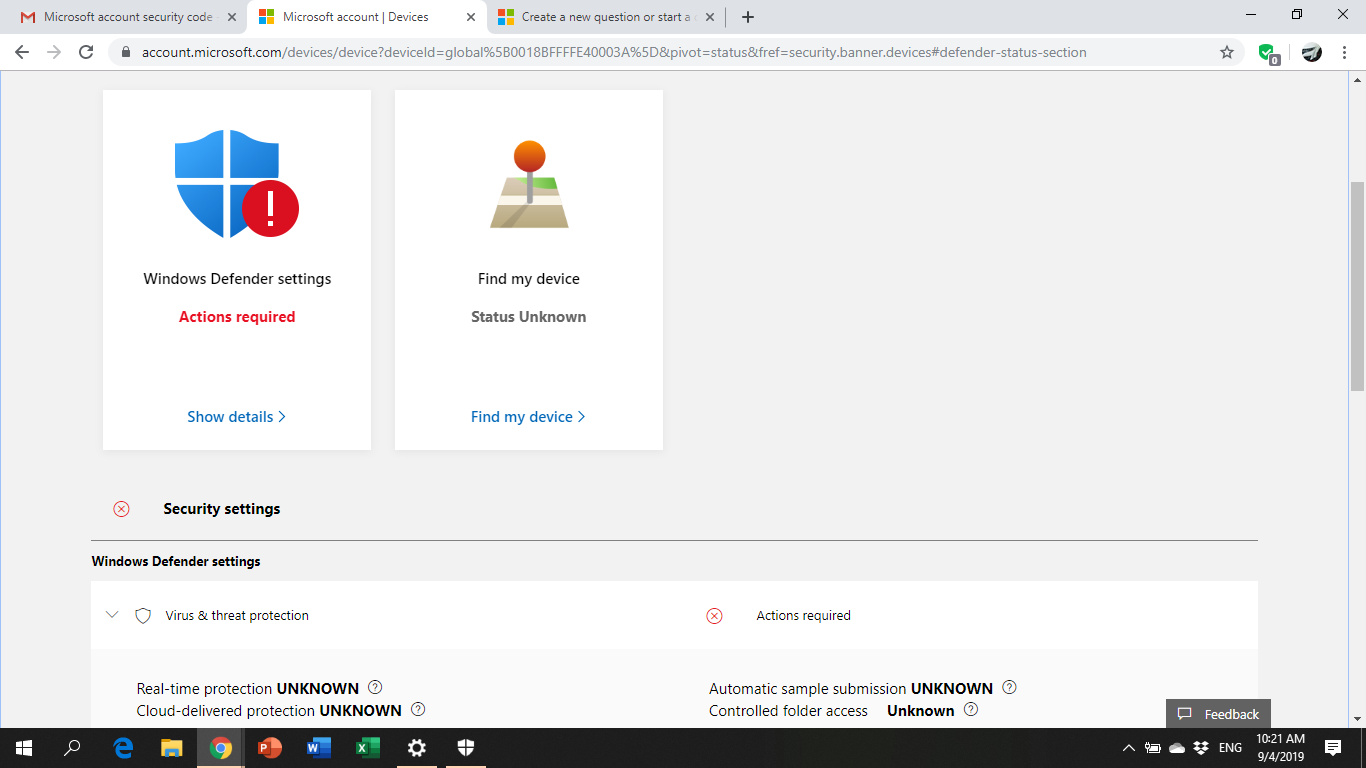Close the Gmail security code tab

click(x=232, y=17)
